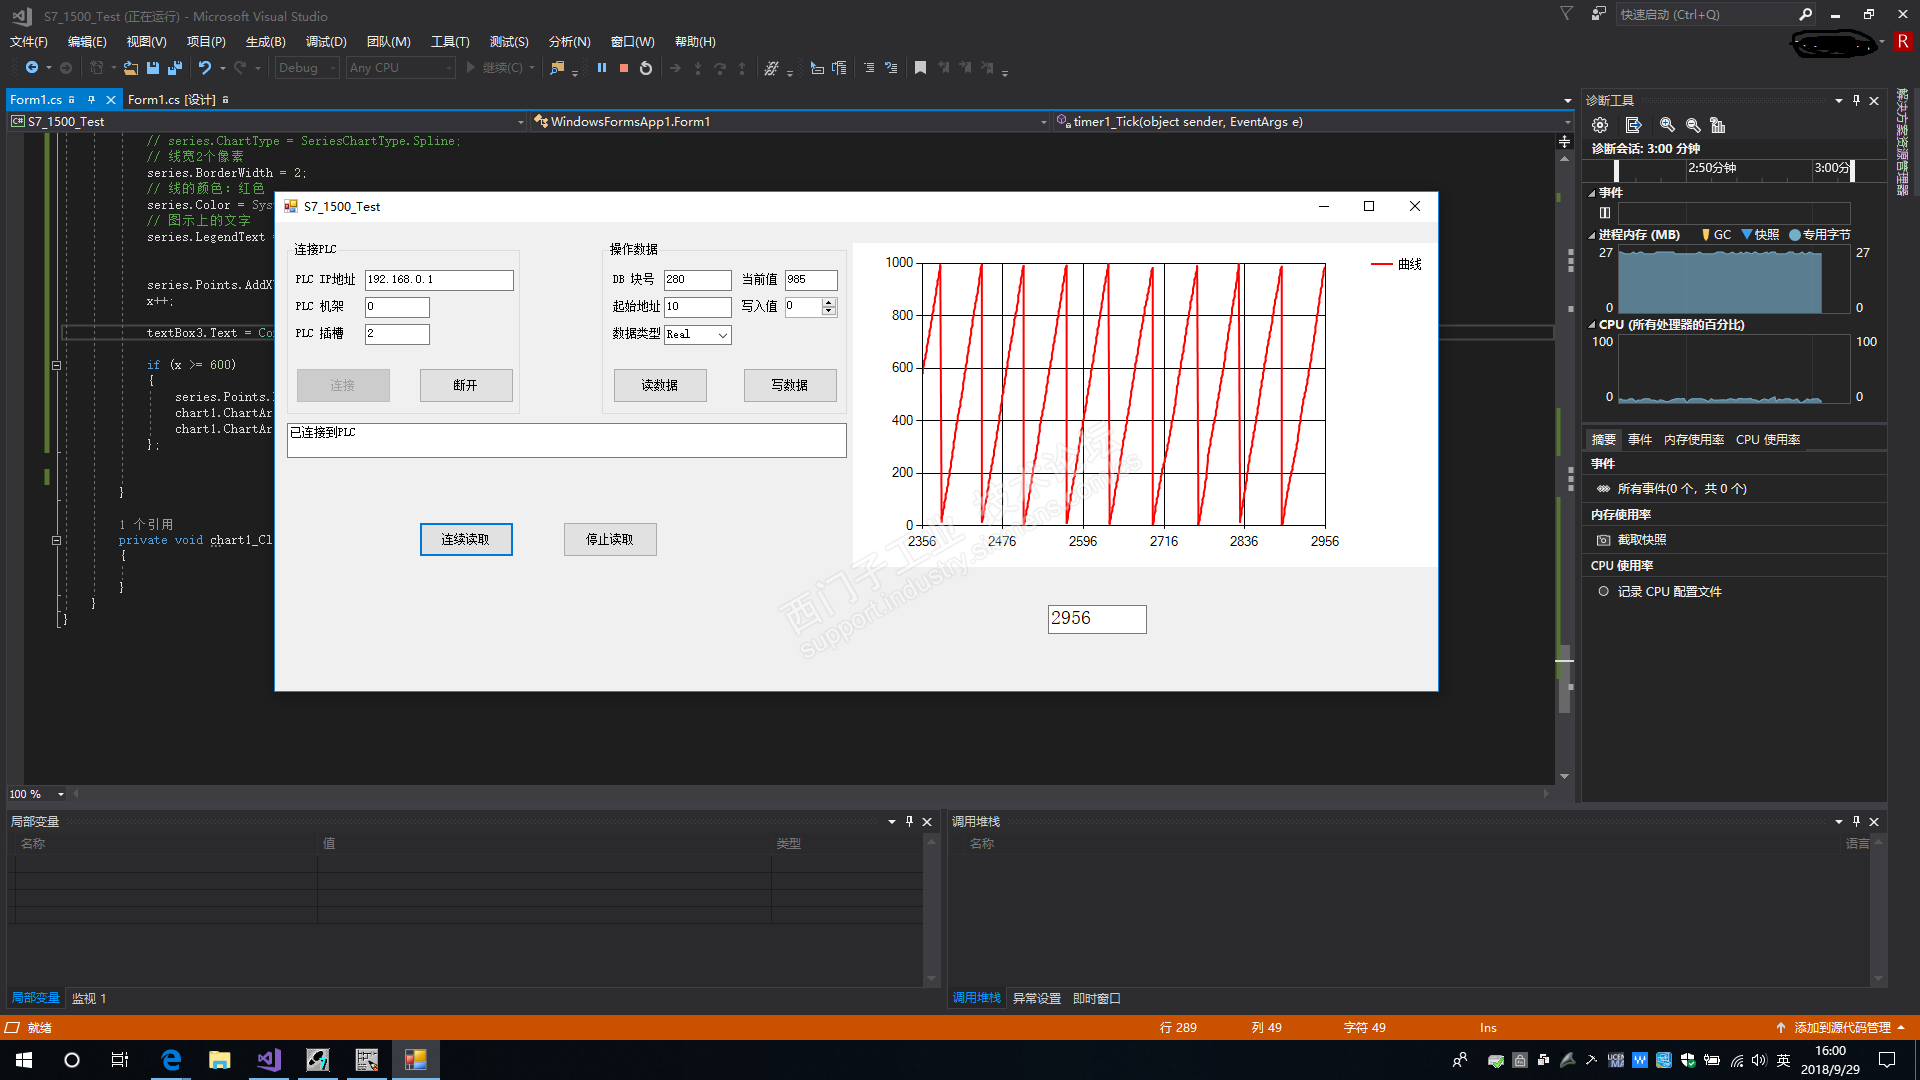Zoom out on the diagnostics timeline

coord(1693,125)
